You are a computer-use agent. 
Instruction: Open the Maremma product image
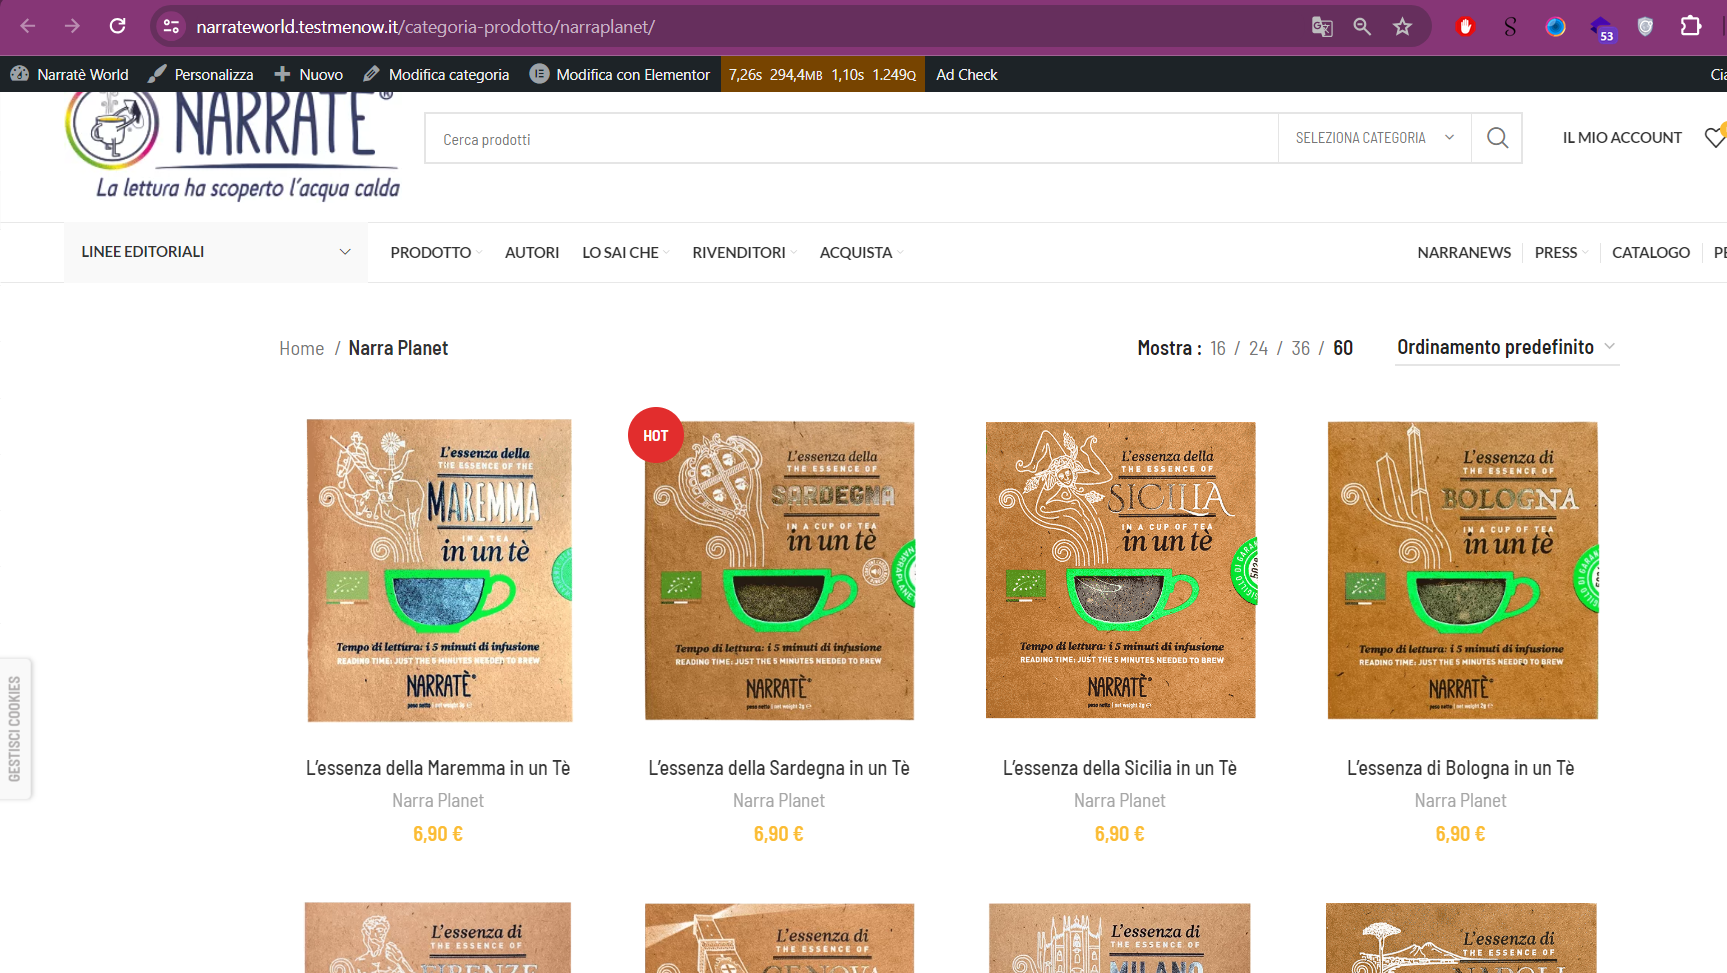tap(439, 570)
